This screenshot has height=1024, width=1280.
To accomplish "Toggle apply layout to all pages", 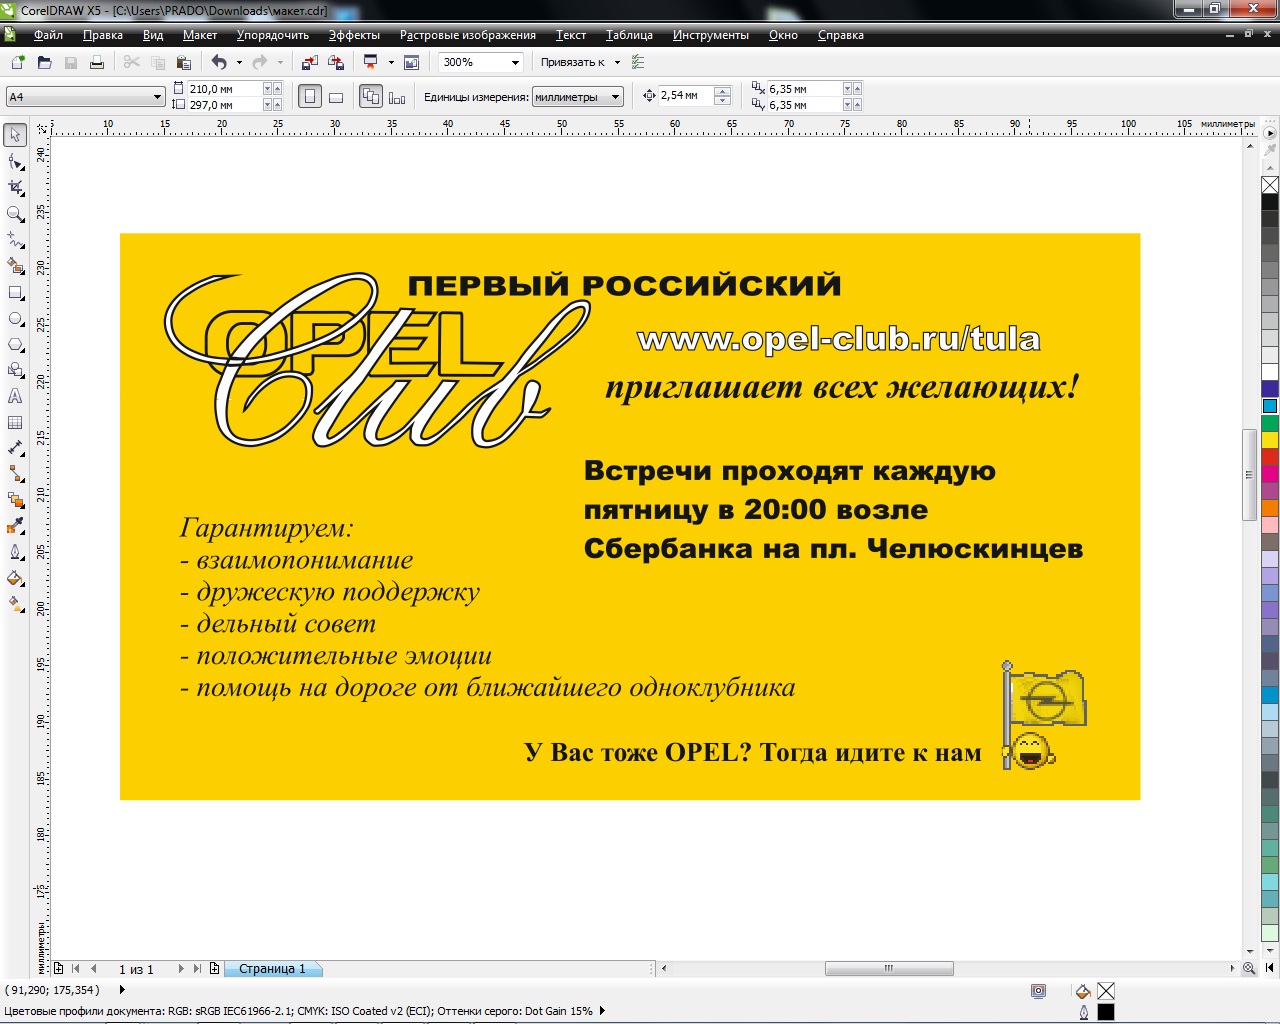I will [371, 97].
